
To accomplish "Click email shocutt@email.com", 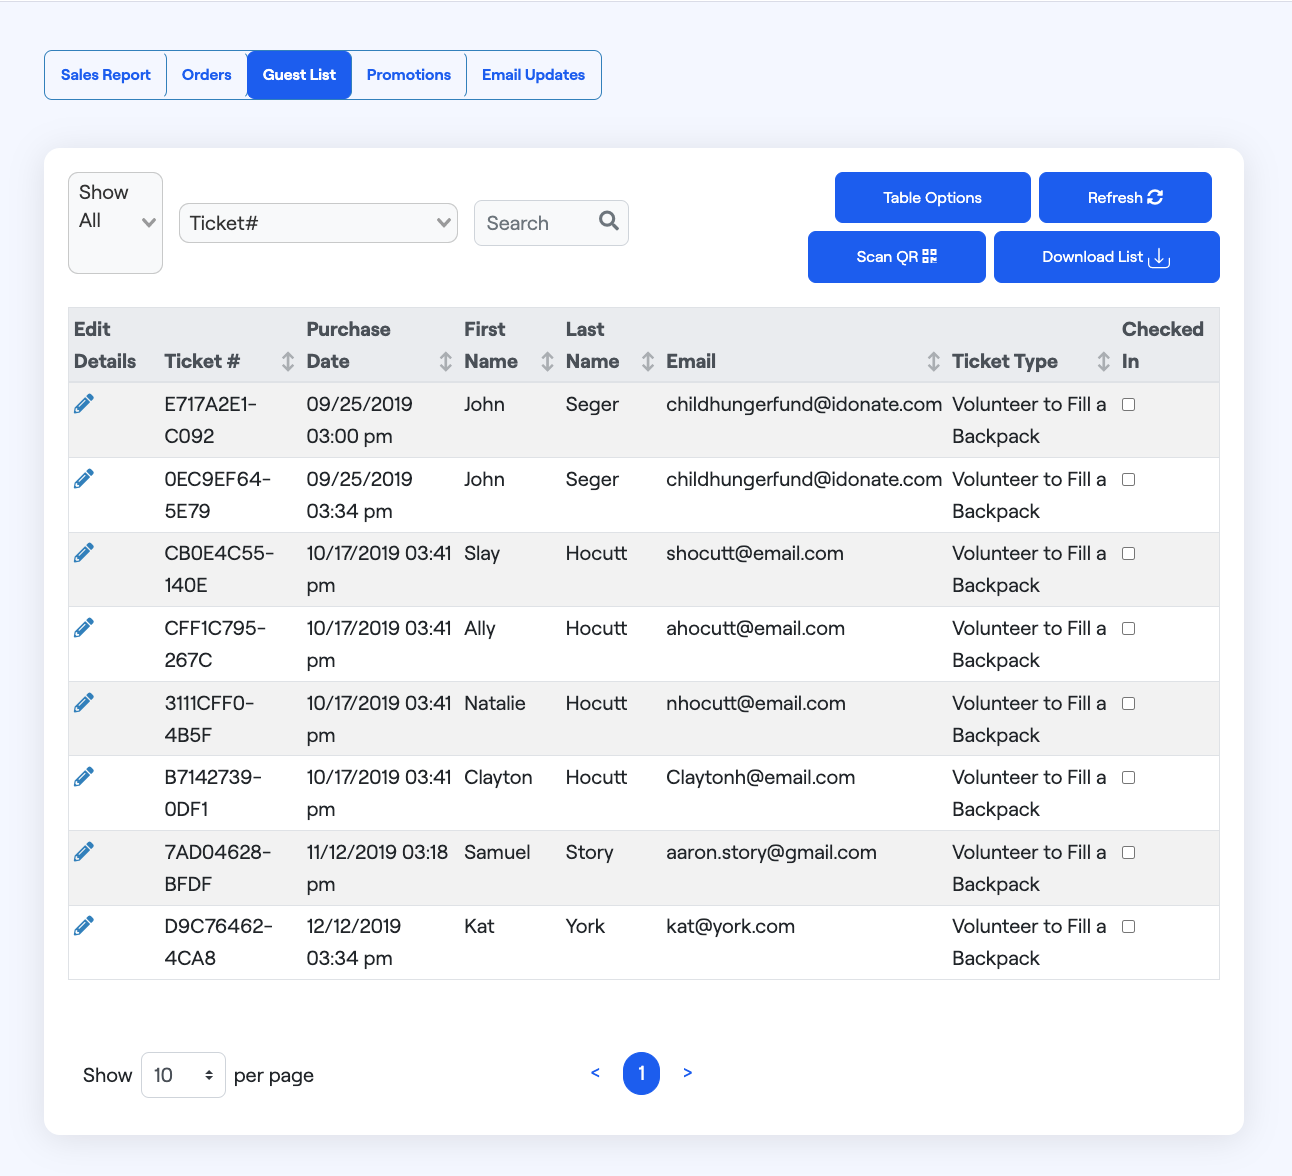I will click(755, 553).
